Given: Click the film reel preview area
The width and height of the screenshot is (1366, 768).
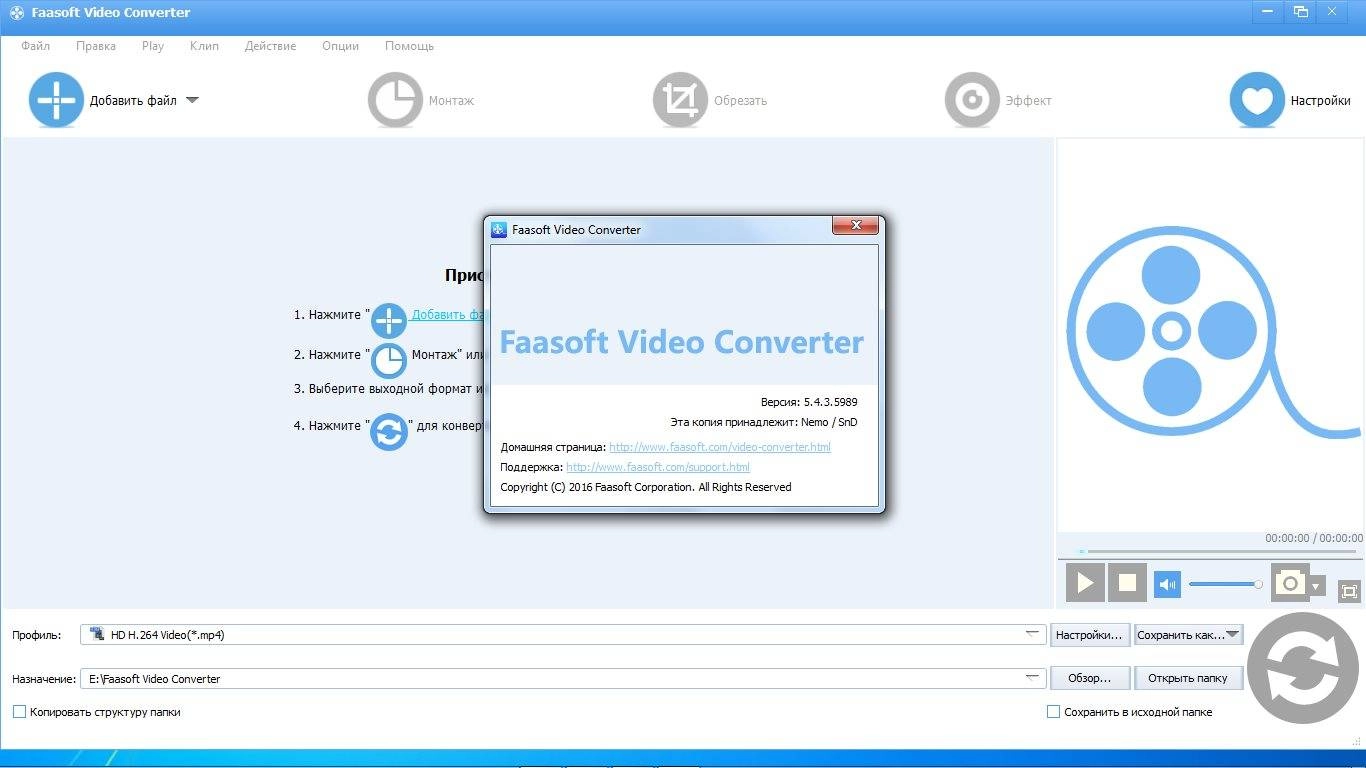Looking at the screenshot, I should click(x=1210, y=334).
